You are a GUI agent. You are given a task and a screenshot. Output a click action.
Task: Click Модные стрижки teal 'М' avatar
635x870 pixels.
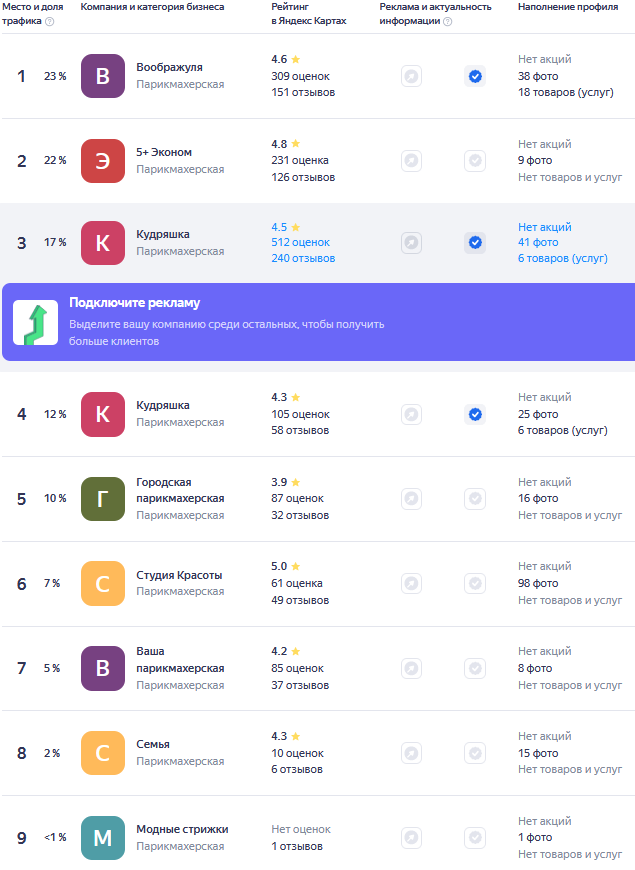click(103, 838)
